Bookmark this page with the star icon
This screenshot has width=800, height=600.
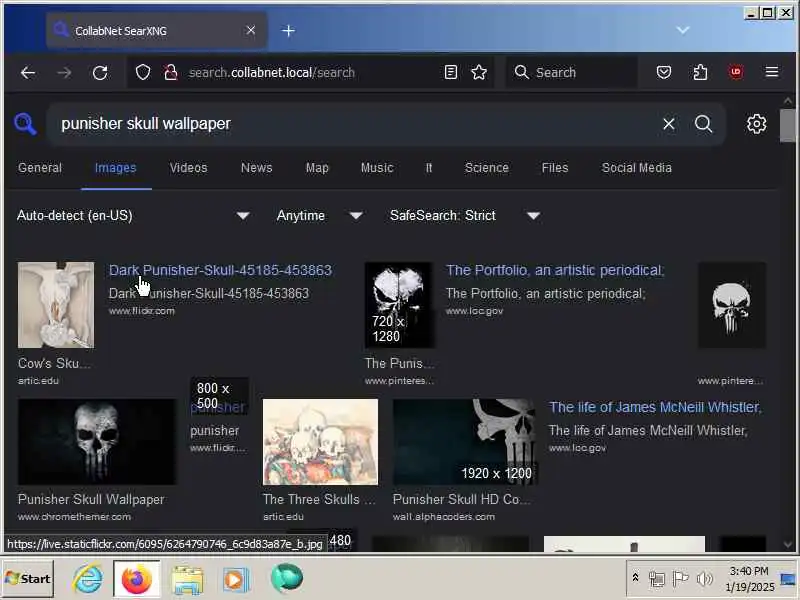tap(479, 72)
